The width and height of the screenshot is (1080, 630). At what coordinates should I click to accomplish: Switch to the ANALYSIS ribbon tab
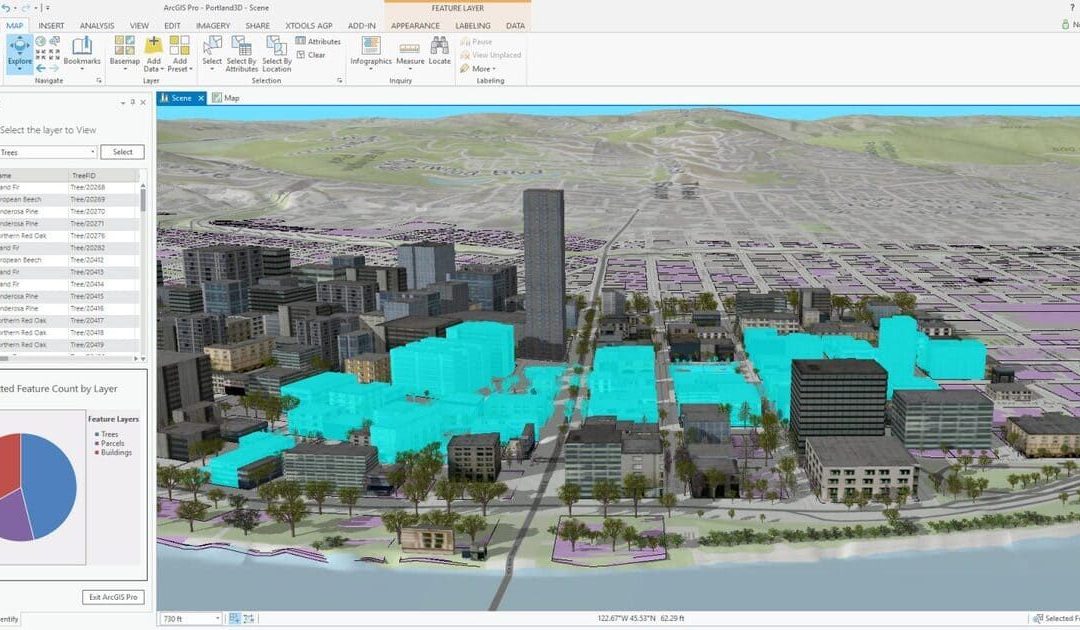[x=96, y=25]
